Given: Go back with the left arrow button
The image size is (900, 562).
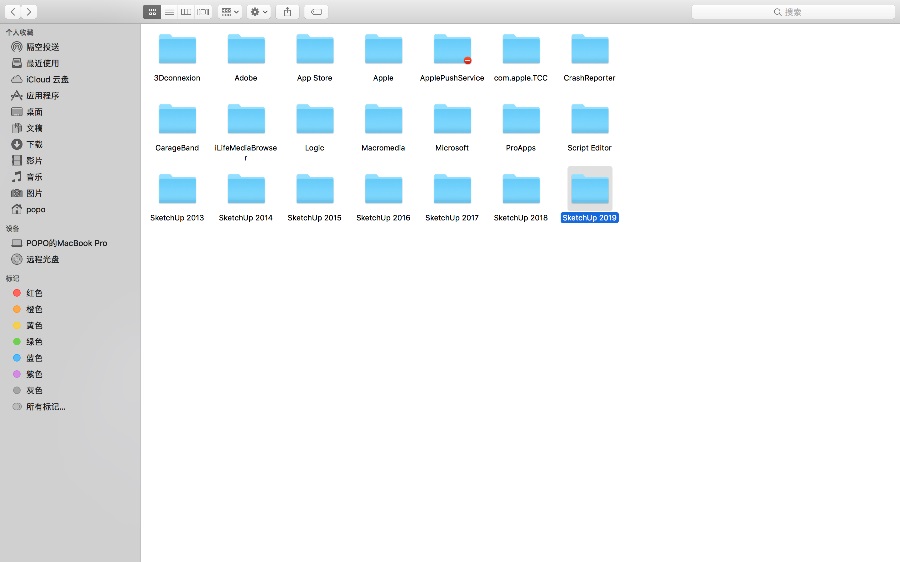Looking at the screenshot, I should [13, 11].
